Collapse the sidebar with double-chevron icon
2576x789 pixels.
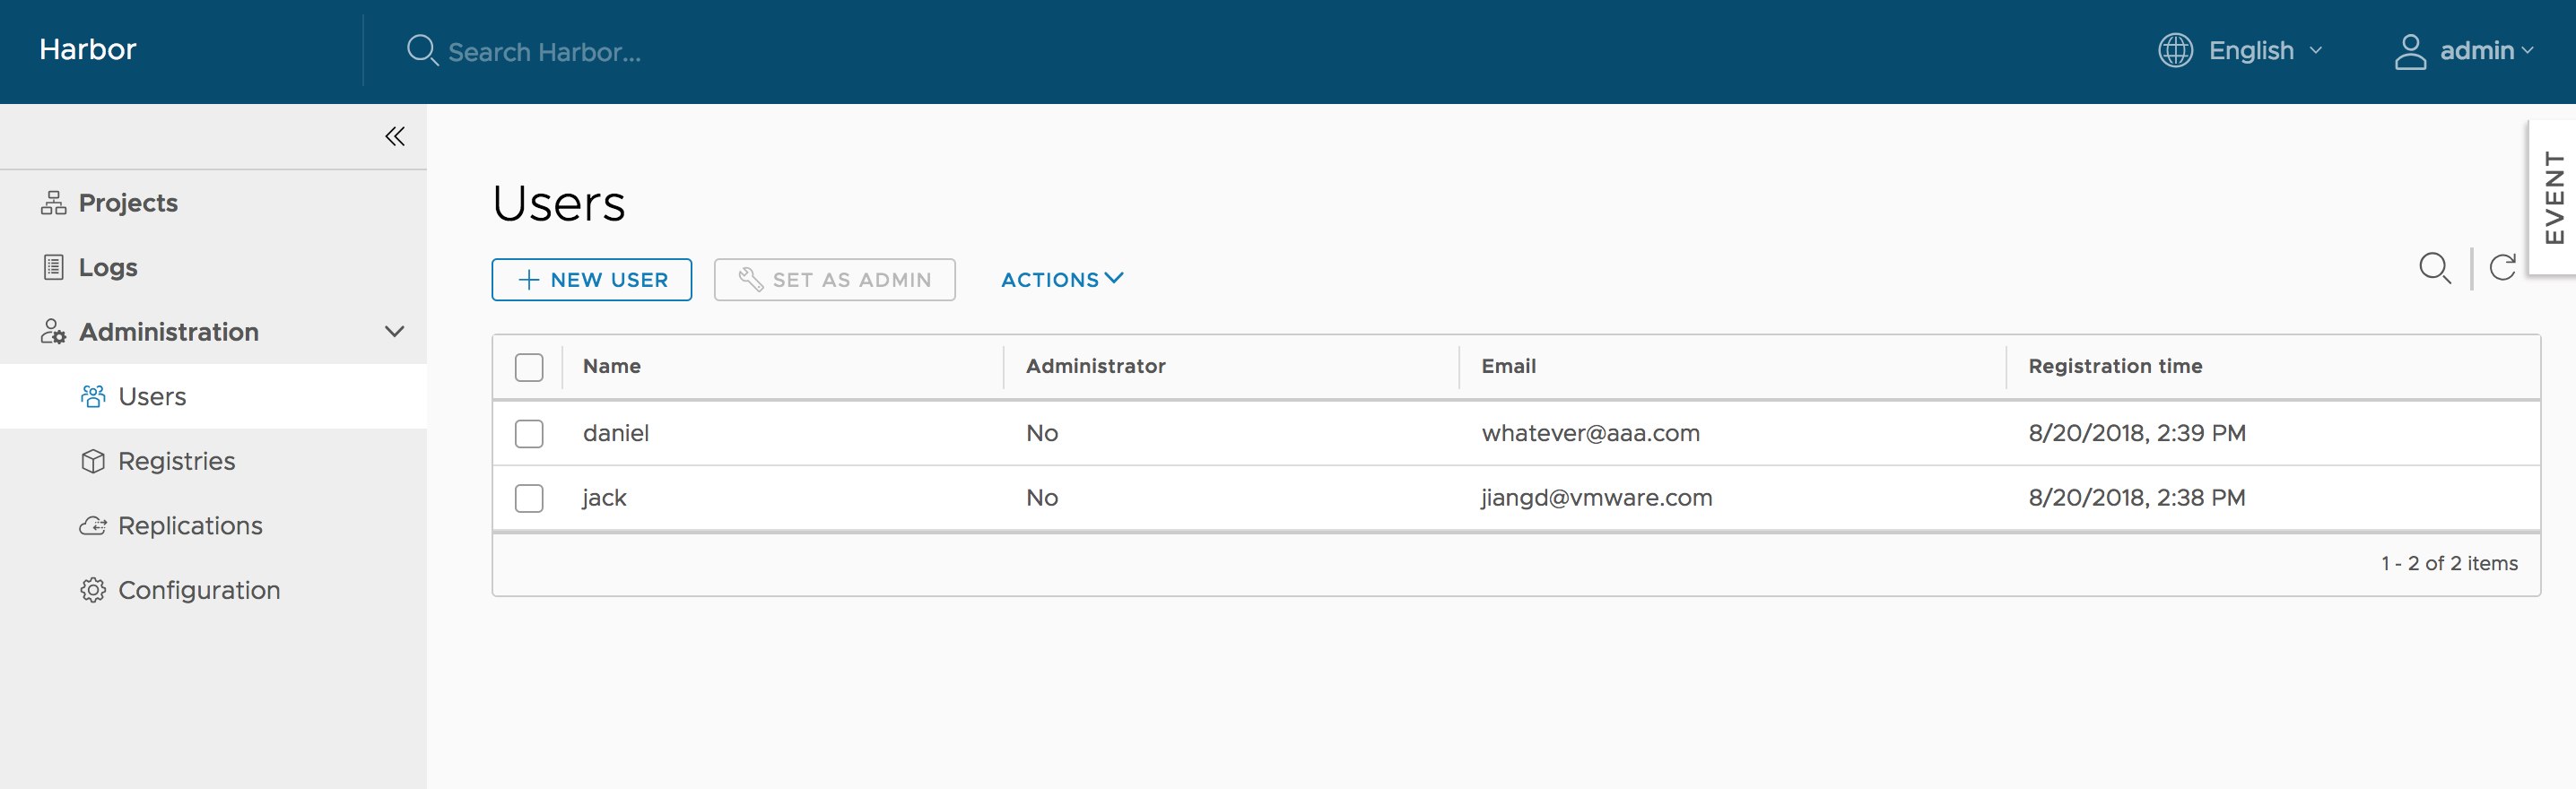tap(394, 136)
